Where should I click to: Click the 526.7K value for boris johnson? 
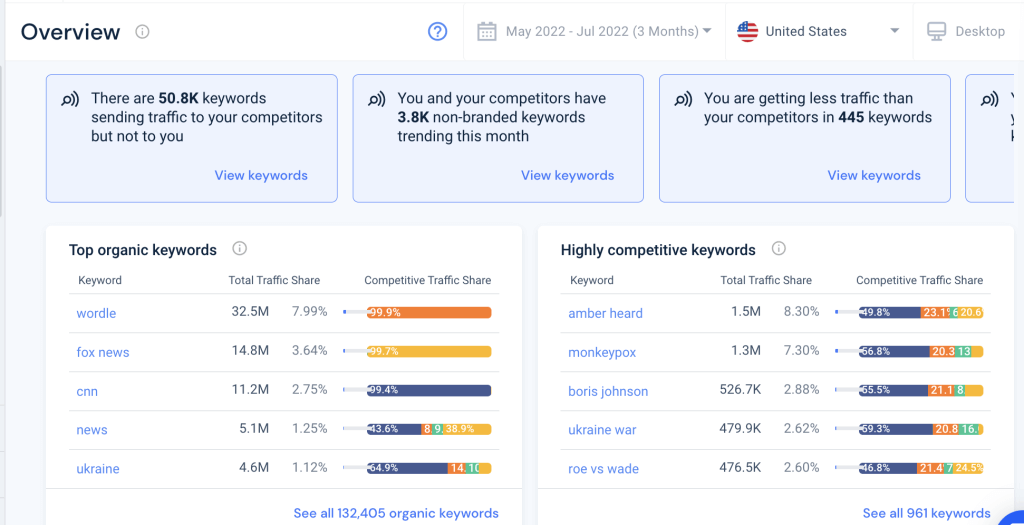click(738, 389)
